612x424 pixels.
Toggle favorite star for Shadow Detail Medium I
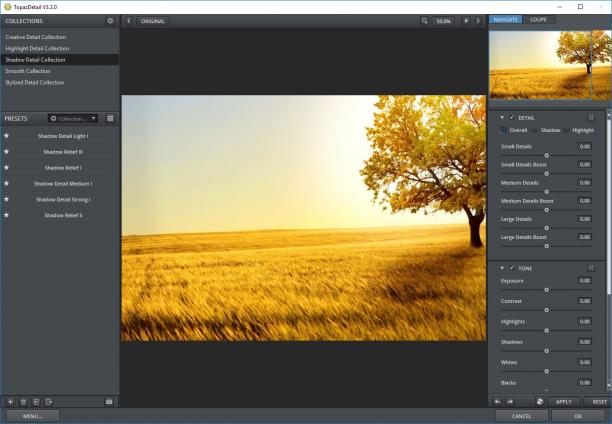[6, 183]
